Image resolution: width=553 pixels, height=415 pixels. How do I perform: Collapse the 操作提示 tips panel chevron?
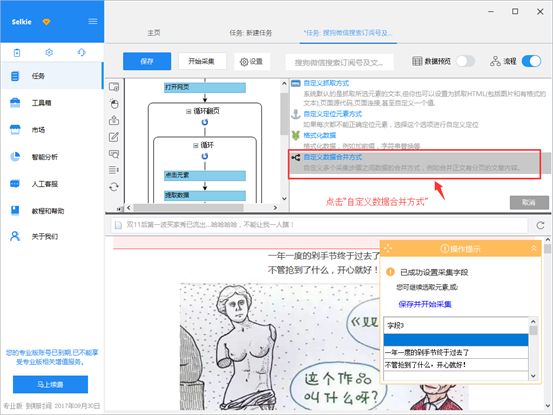[x=534, y=249]
